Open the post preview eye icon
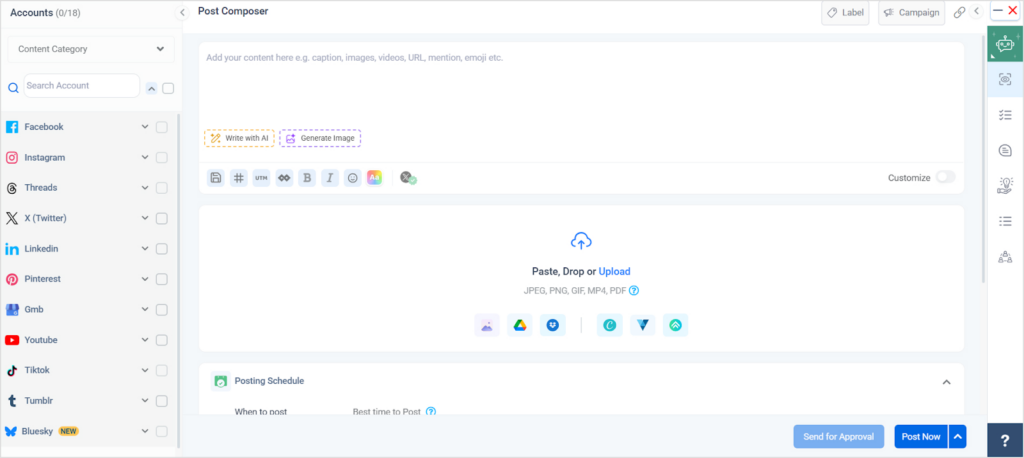This screenshot has height=458, width=1024. coord(1005,79)
